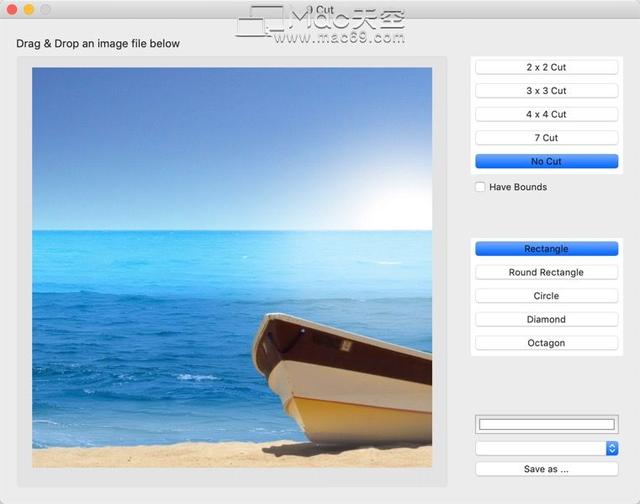Click the Drag & Drop instruction label

click(x=98, y=44)
